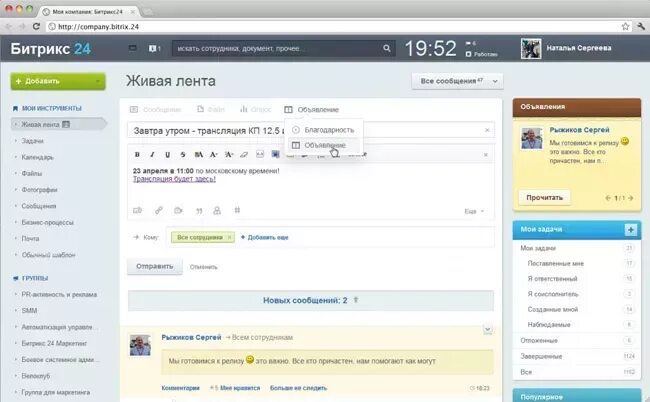Open the browser wrench settings menu
Viewport: 650px width, 402px height.
pyautogui.click(x=641, y=27)
